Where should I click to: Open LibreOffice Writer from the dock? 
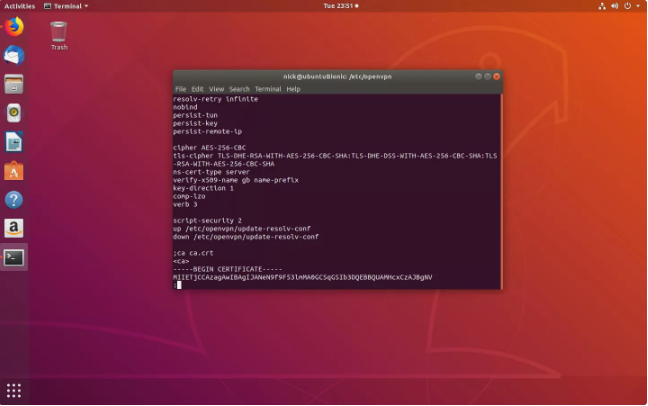click(14, 142)
